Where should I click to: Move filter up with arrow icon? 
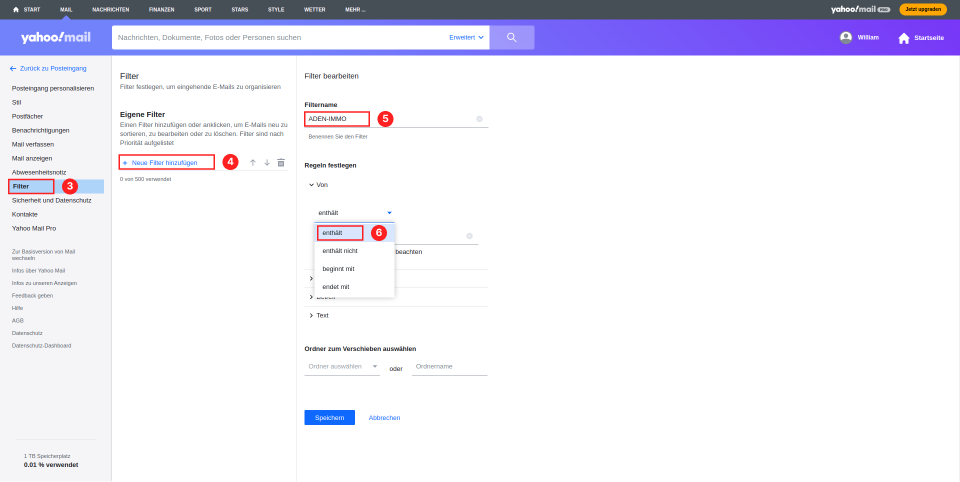tap(253, 162)
